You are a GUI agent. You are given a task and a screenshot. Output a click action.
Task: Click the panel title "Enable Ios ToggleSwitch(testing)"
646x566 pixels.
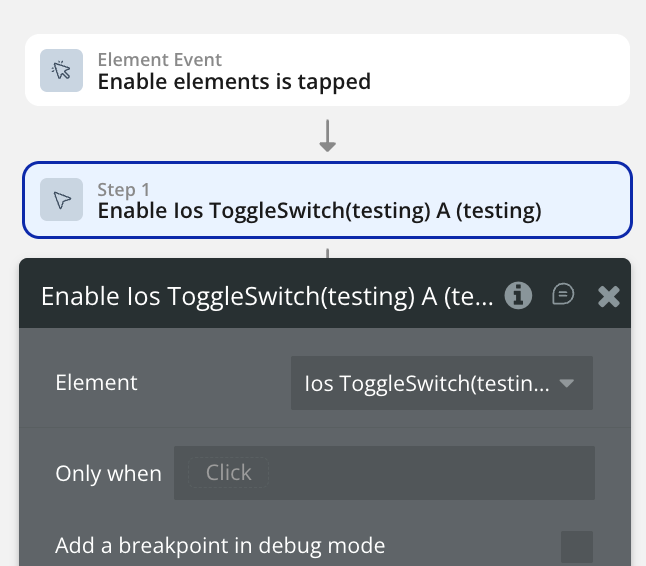coord(267,296)
